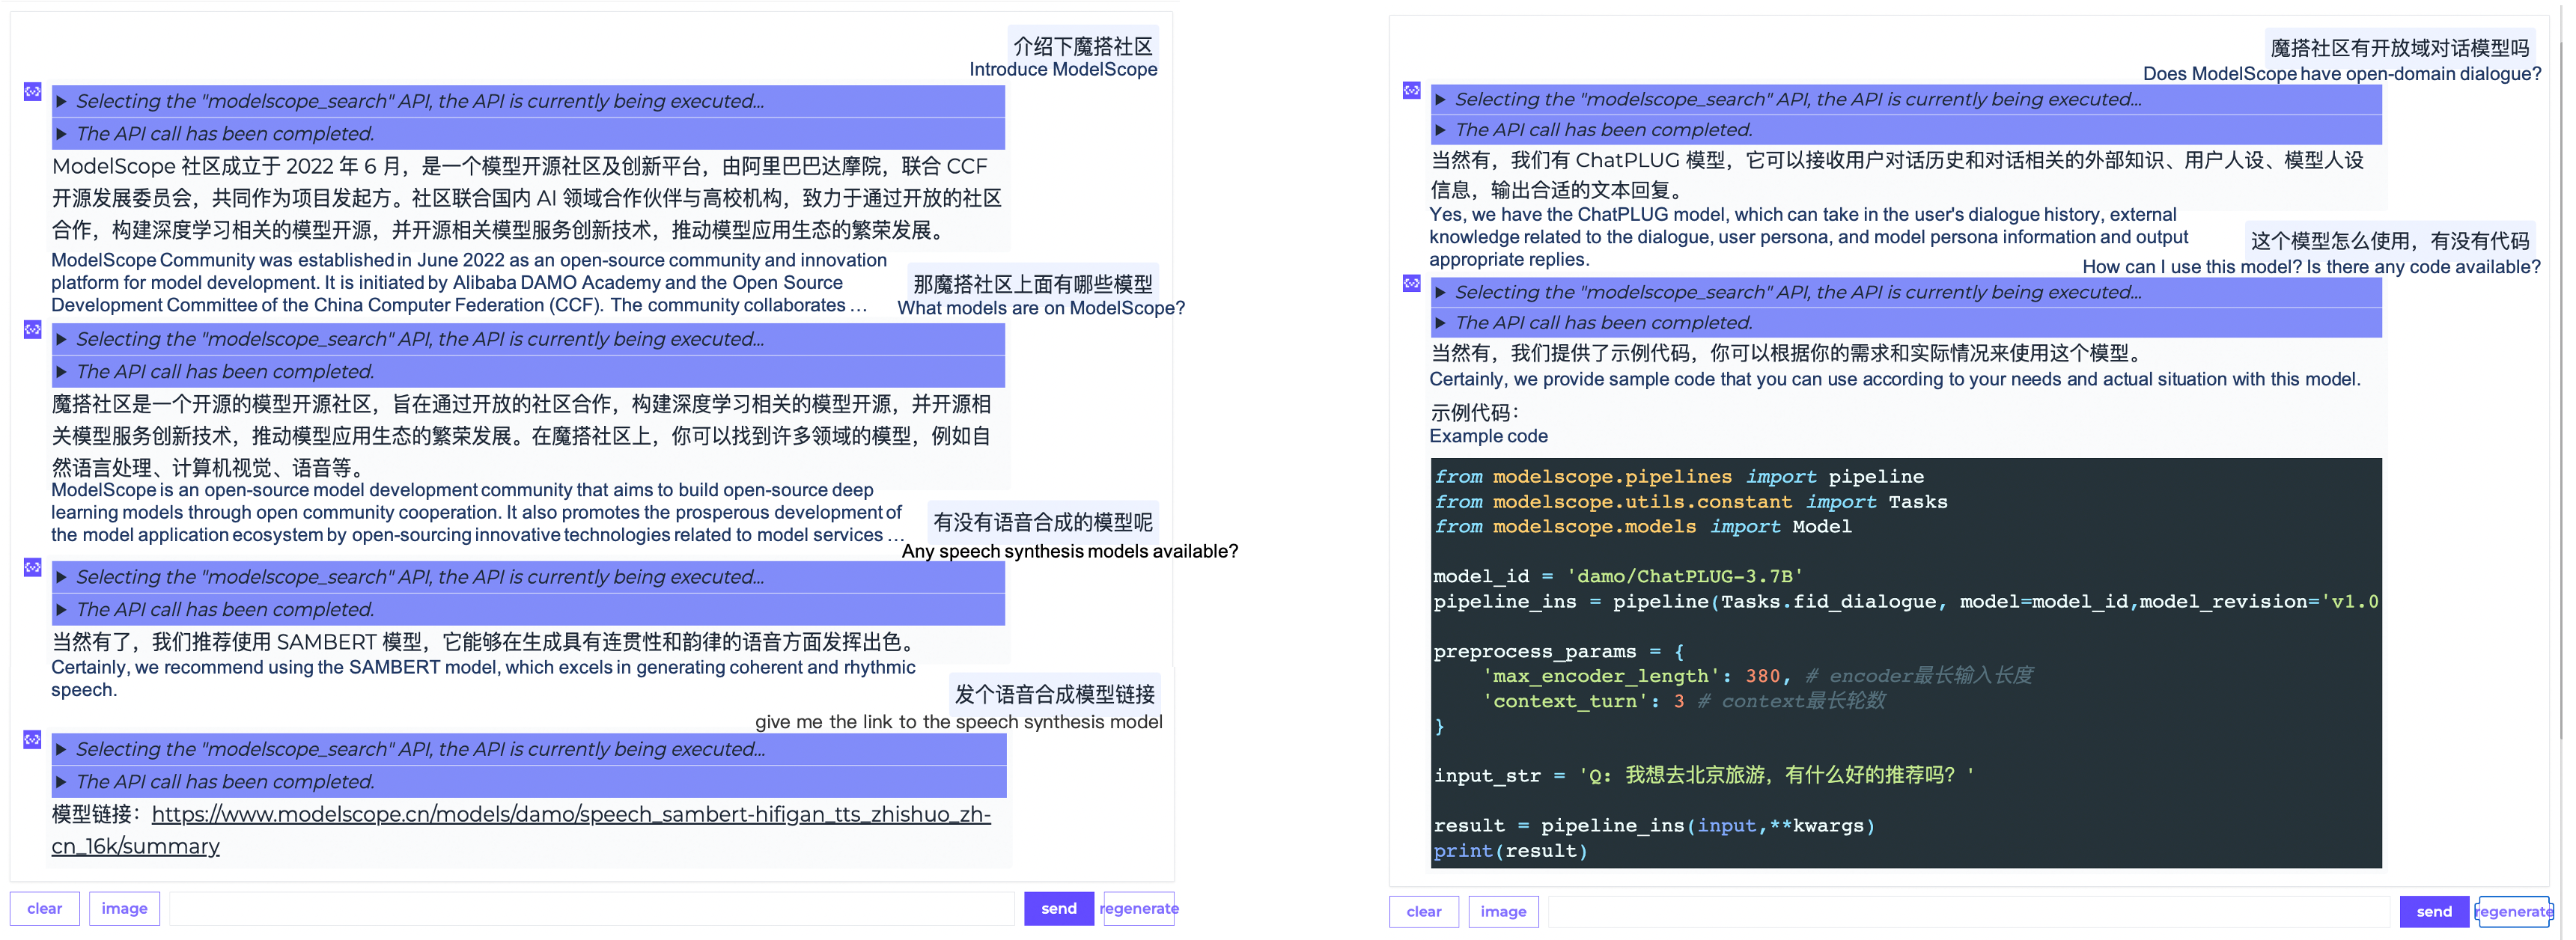
Task: Expand the 'Selecting modelscope_search API' row under 'Introduce ModelScope'
Action: pos(528,101)
